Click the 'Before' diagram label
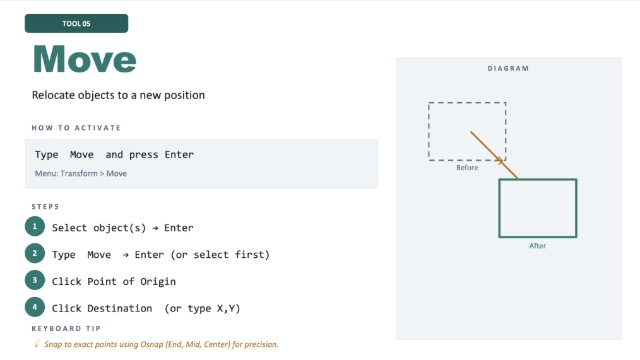 coord(467,168)
